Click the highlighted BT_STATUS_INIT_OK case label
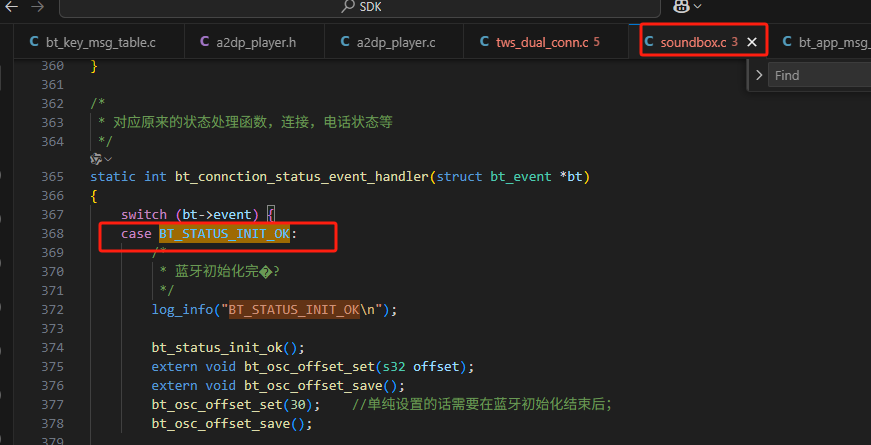The image size is (871, 445). (x=224, y=234)
